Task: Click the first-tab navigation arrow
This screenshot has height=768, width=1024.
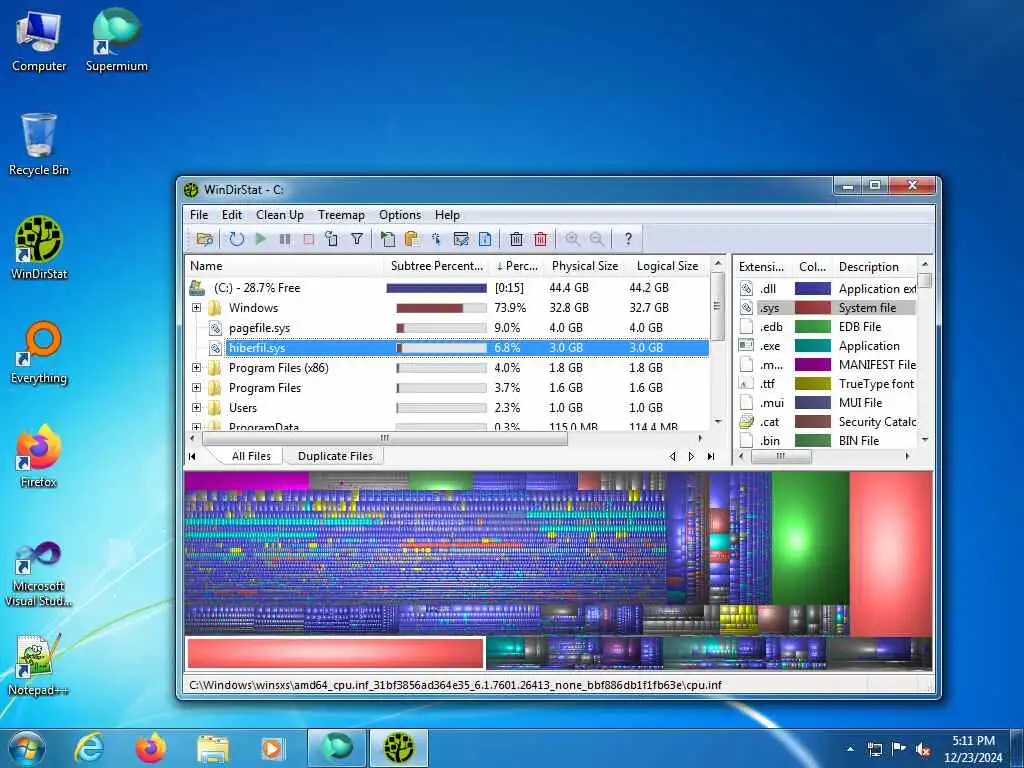Action: 193,456
